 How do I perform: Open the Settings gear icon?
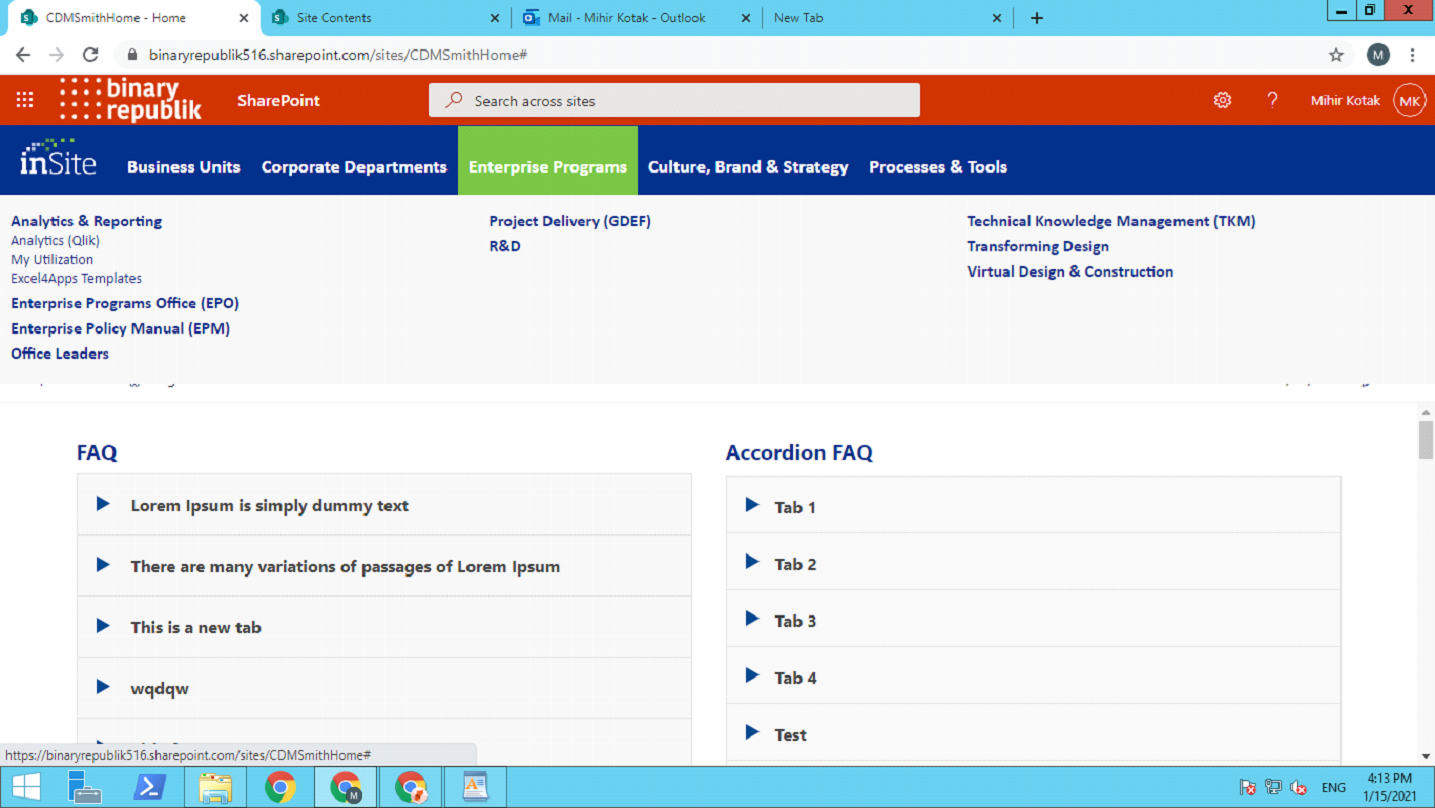tap(1222, 100)
